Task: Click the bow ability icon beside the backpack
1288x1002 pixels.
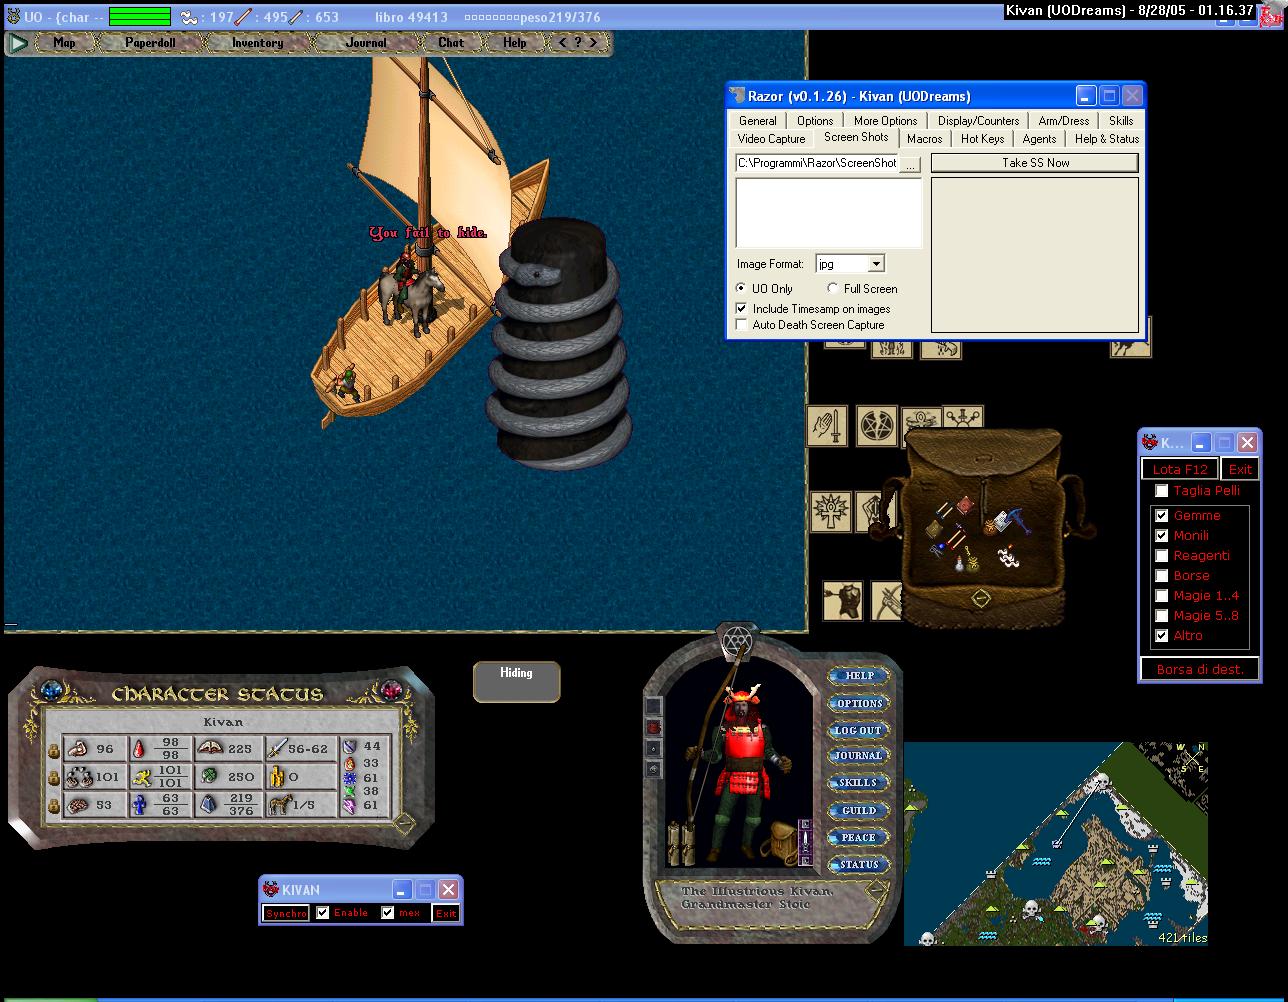Action: coord(886,600)
